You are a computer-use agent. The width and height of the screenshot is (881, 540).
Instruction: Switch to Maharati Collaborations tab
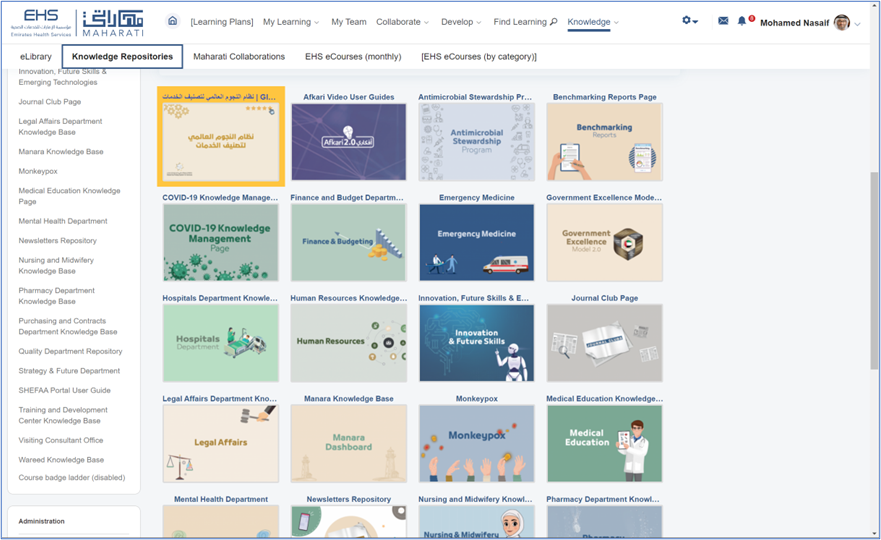[x=239, y=56]
